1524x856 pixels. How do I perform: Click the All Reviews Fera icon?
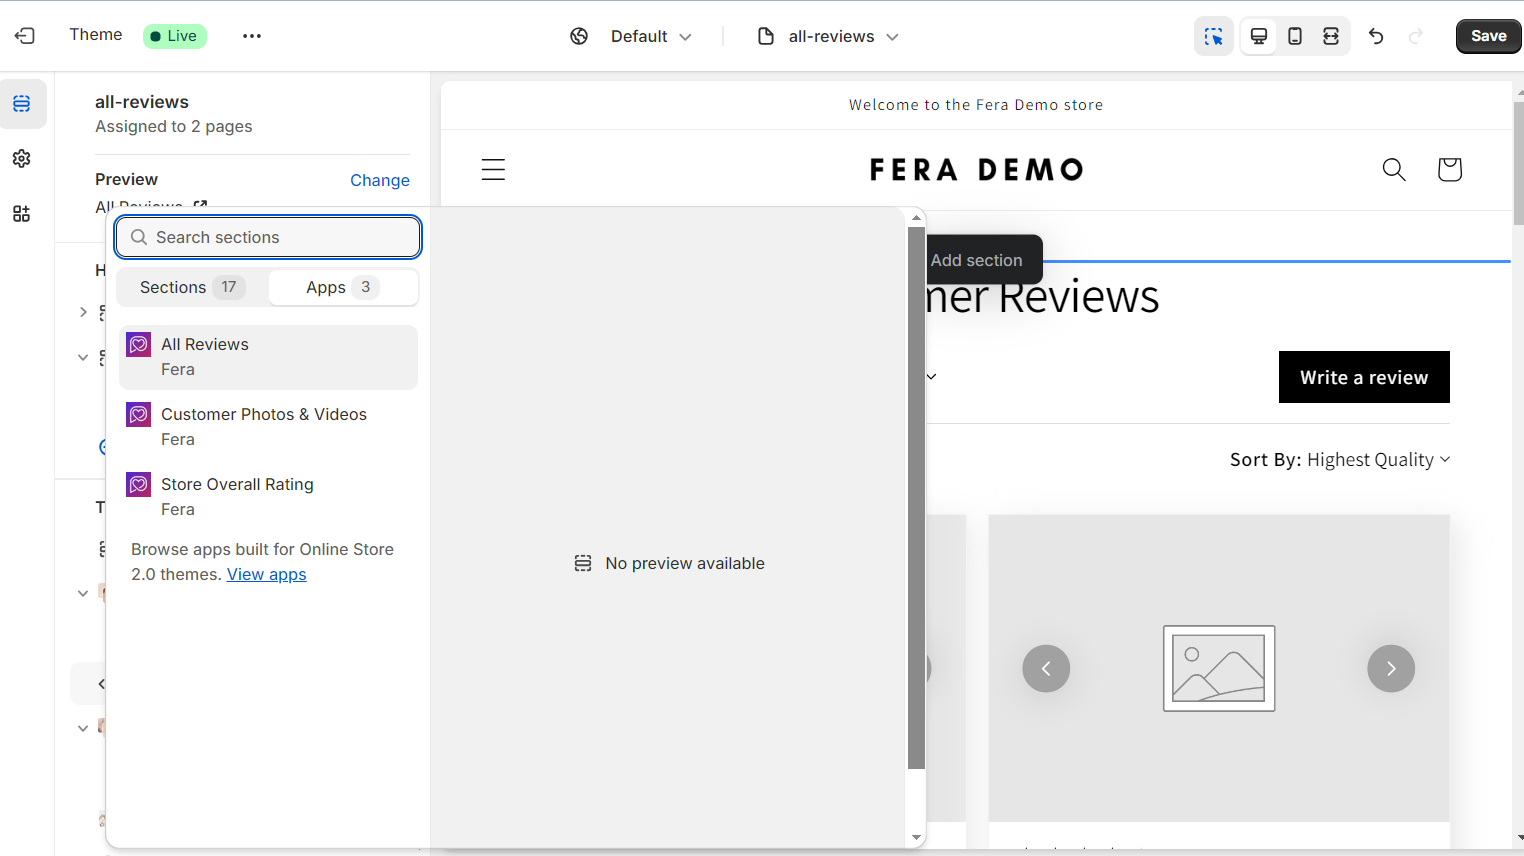click(x=139, y=345)
